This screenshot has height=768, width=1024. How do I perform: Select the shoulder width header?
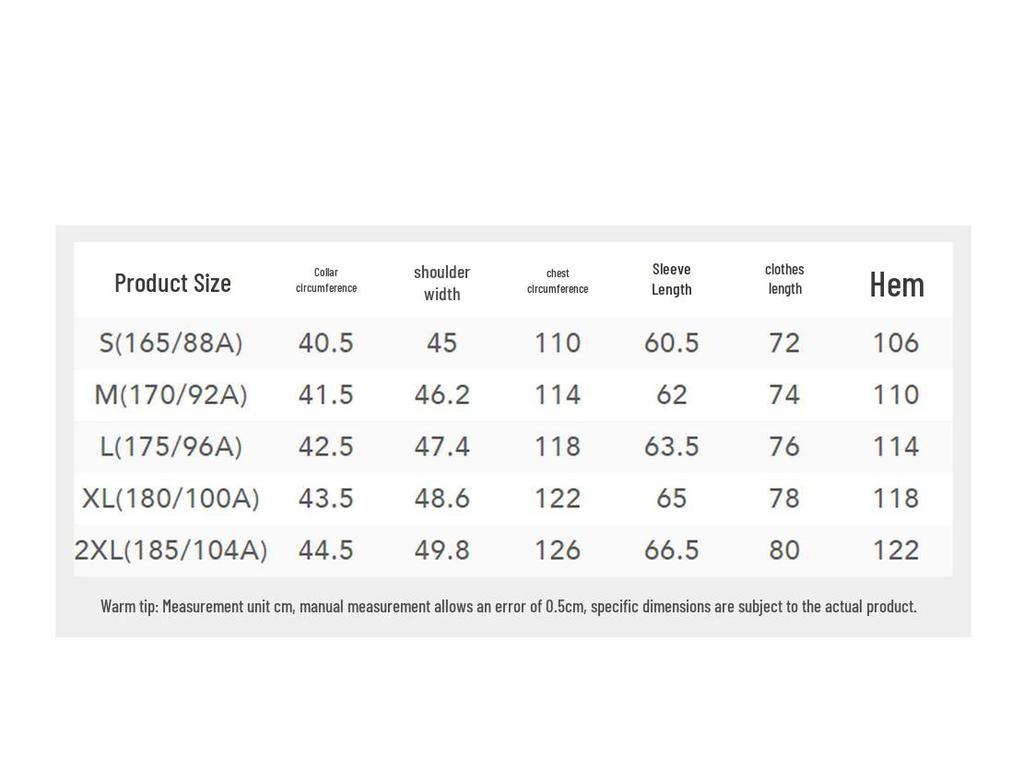click(x=442, y=283)
